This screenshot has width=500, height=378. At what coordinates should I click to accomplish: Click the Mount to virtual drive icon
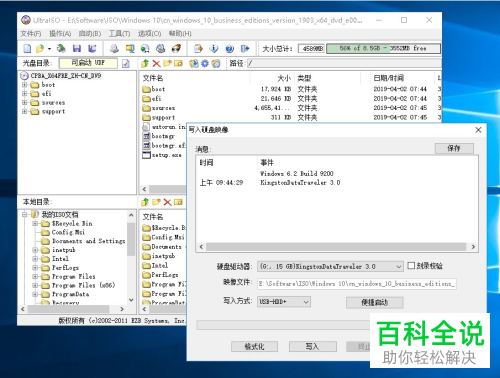coord(161,49)
